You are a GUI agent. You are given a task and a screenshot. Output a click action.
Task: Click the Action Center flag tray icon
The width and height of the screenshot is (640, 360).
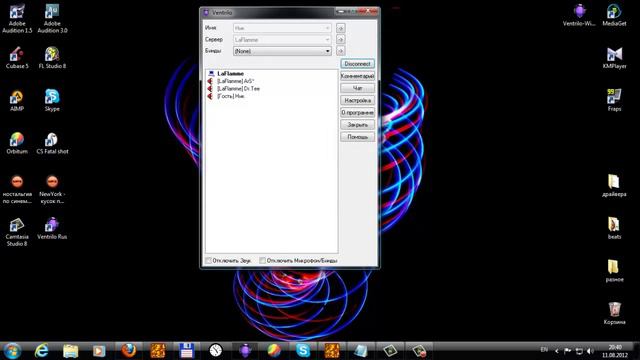click(x=568, y=351)
